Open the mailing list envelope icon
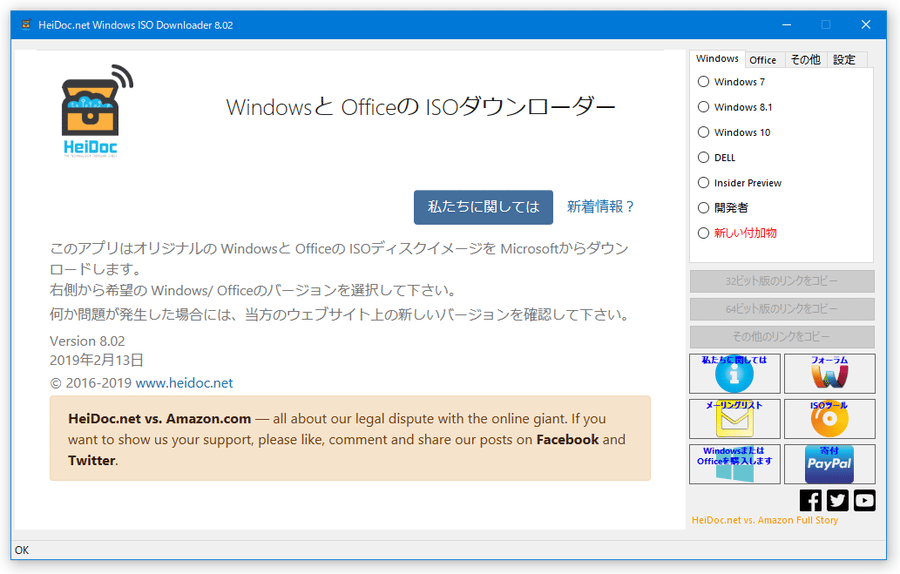The image size is (900, 574). 734,419
